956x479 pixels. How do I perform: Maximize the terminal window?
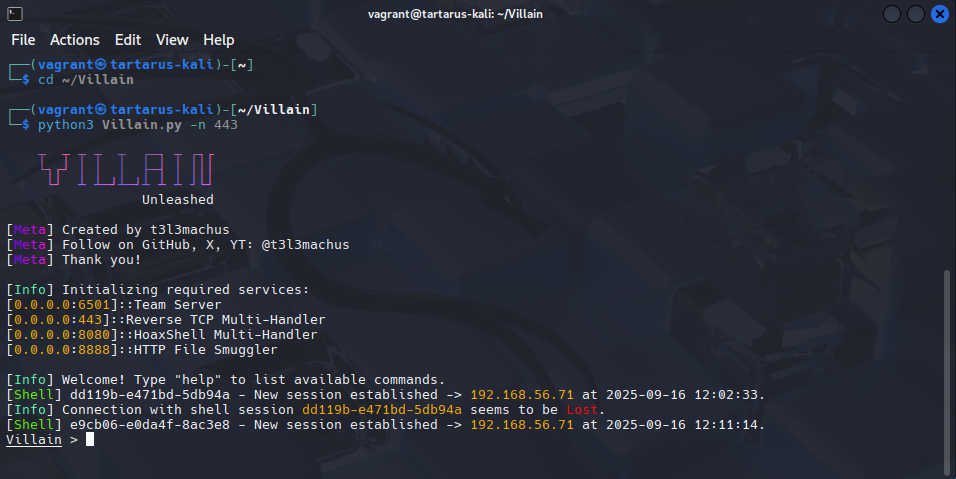tap(915, 14)
